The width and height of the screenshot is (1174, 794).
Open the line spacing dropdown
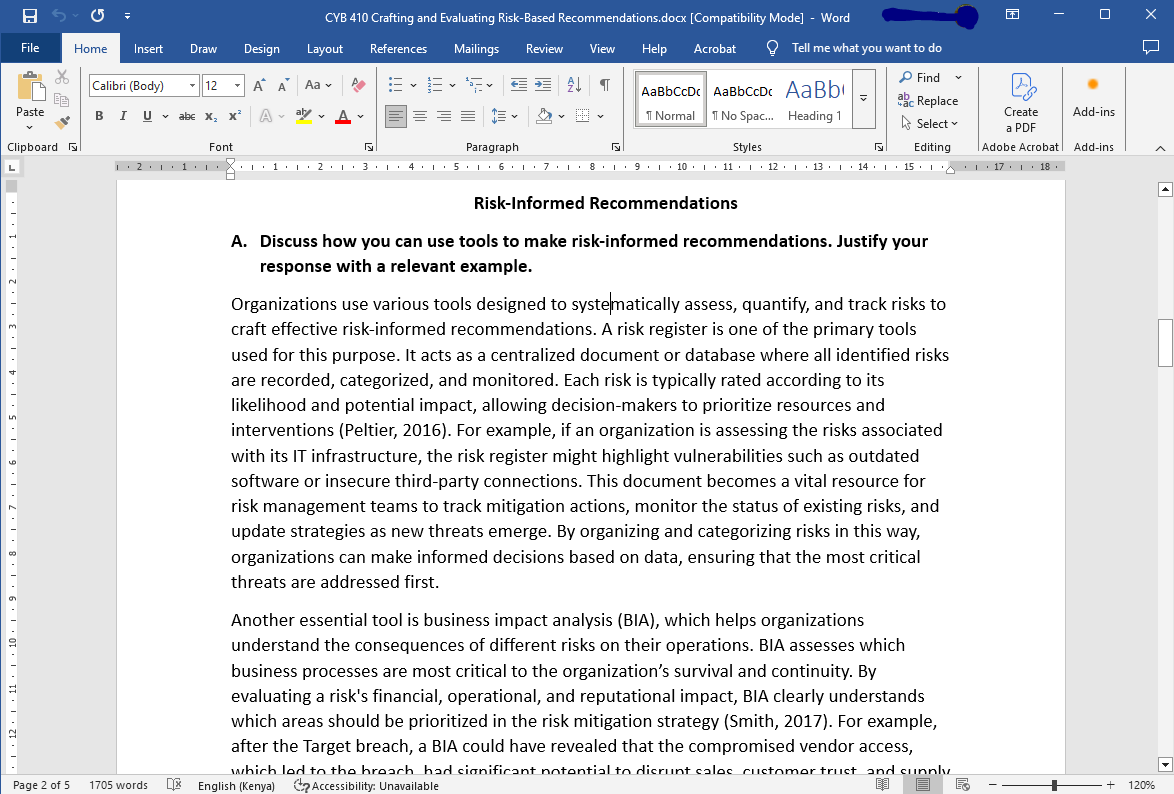coord(504,116)
